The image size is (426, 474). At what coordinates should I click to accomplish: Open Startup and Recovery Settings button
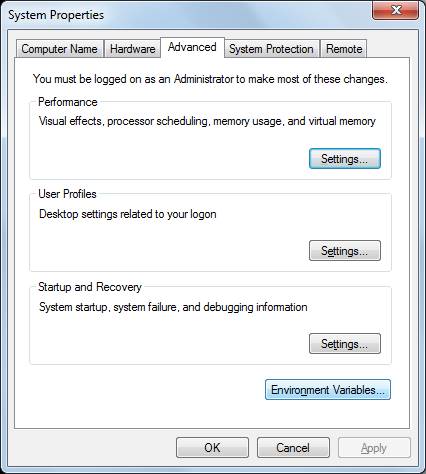345,344
